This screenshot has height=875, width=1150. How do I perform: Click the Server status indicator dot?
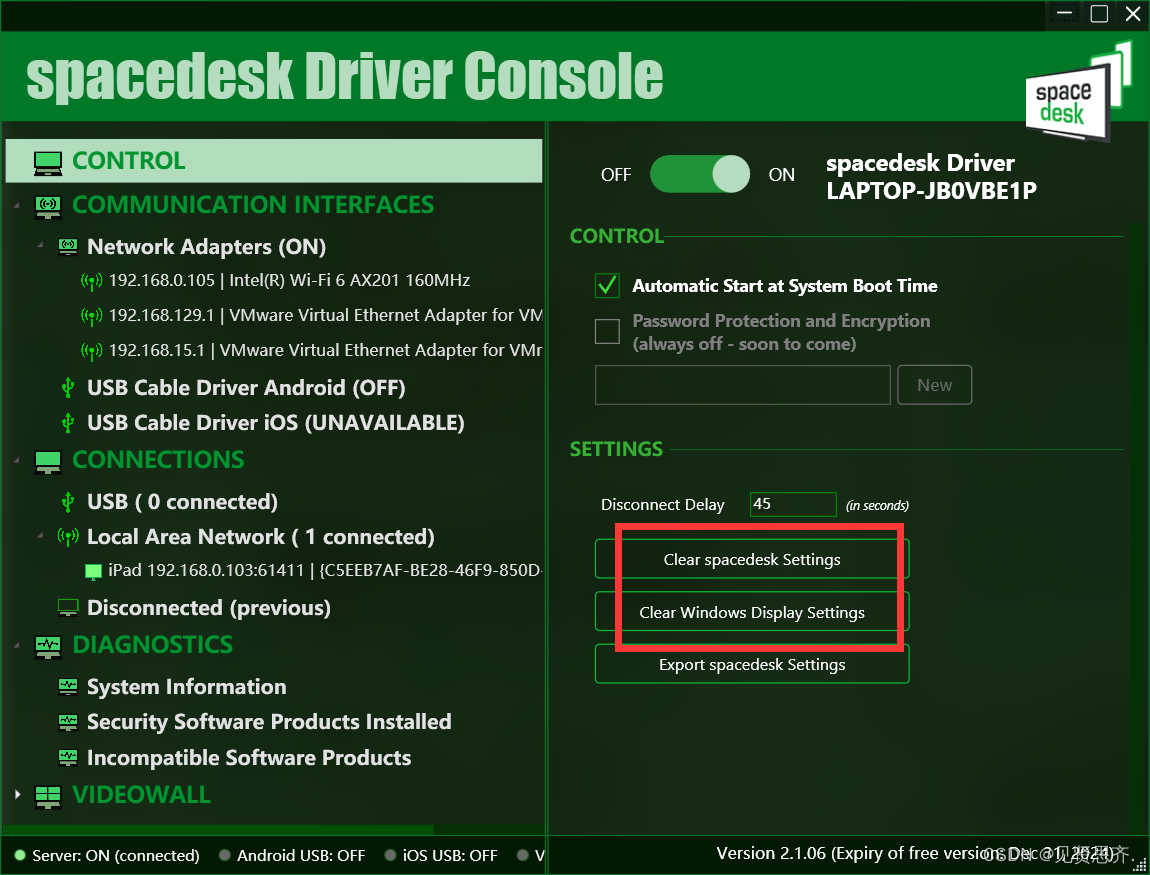[20, 855]
